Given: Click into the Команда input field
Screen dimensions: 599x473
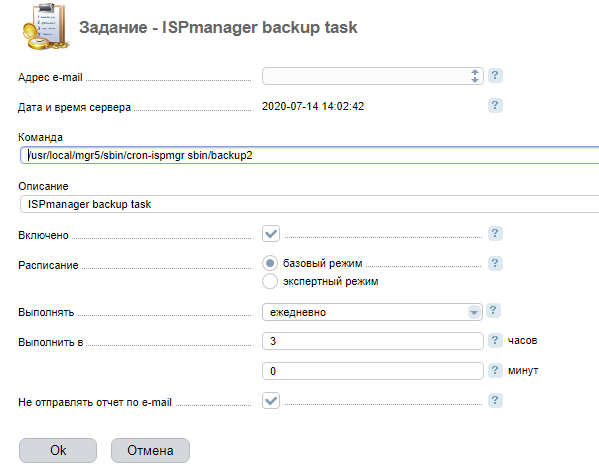Looking at the screenshot, I should (309, 155).
